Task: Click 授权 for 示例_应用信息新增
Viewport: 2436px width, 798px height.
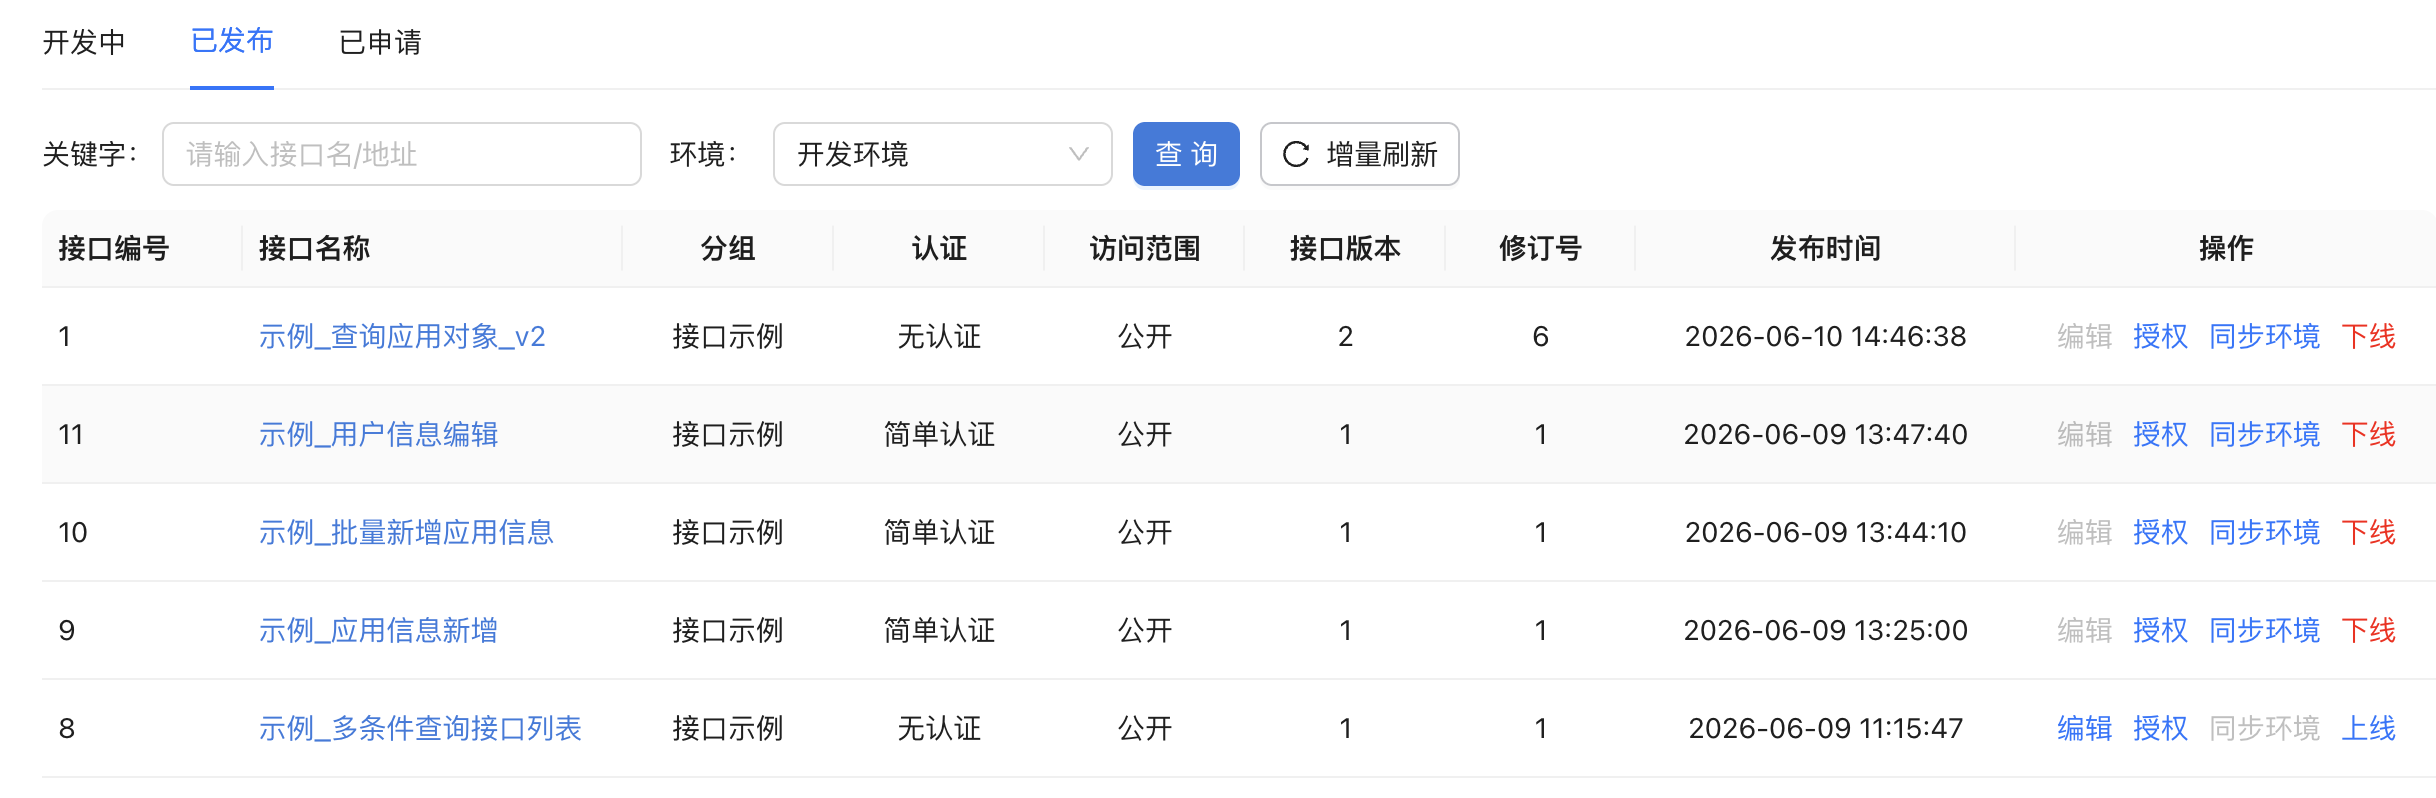Action: (x=2160, y=630)
